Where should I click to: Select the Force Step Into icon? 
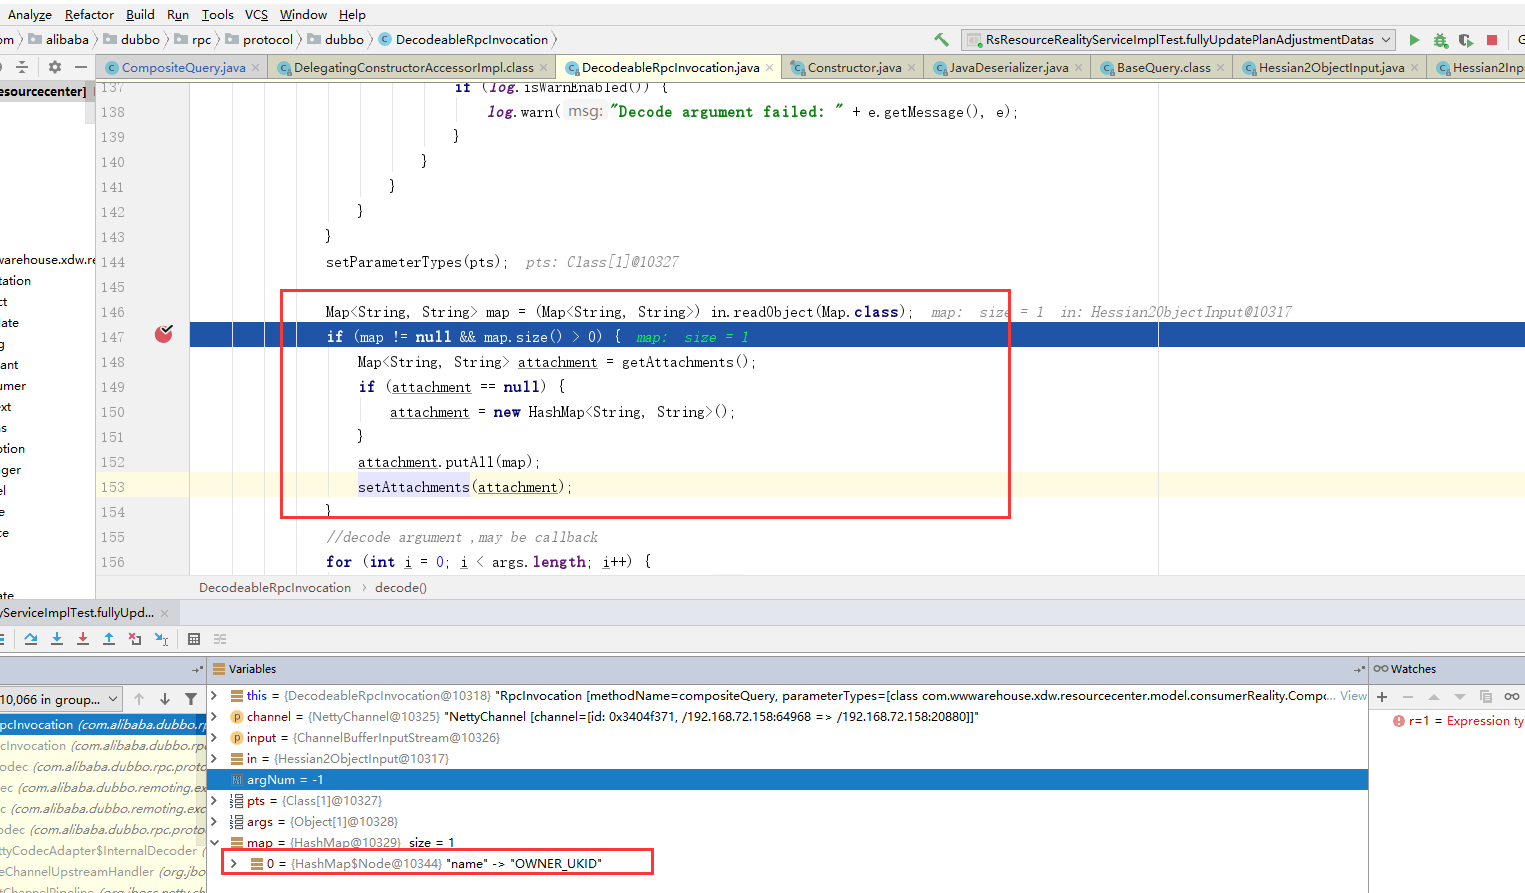pos(82,638)
